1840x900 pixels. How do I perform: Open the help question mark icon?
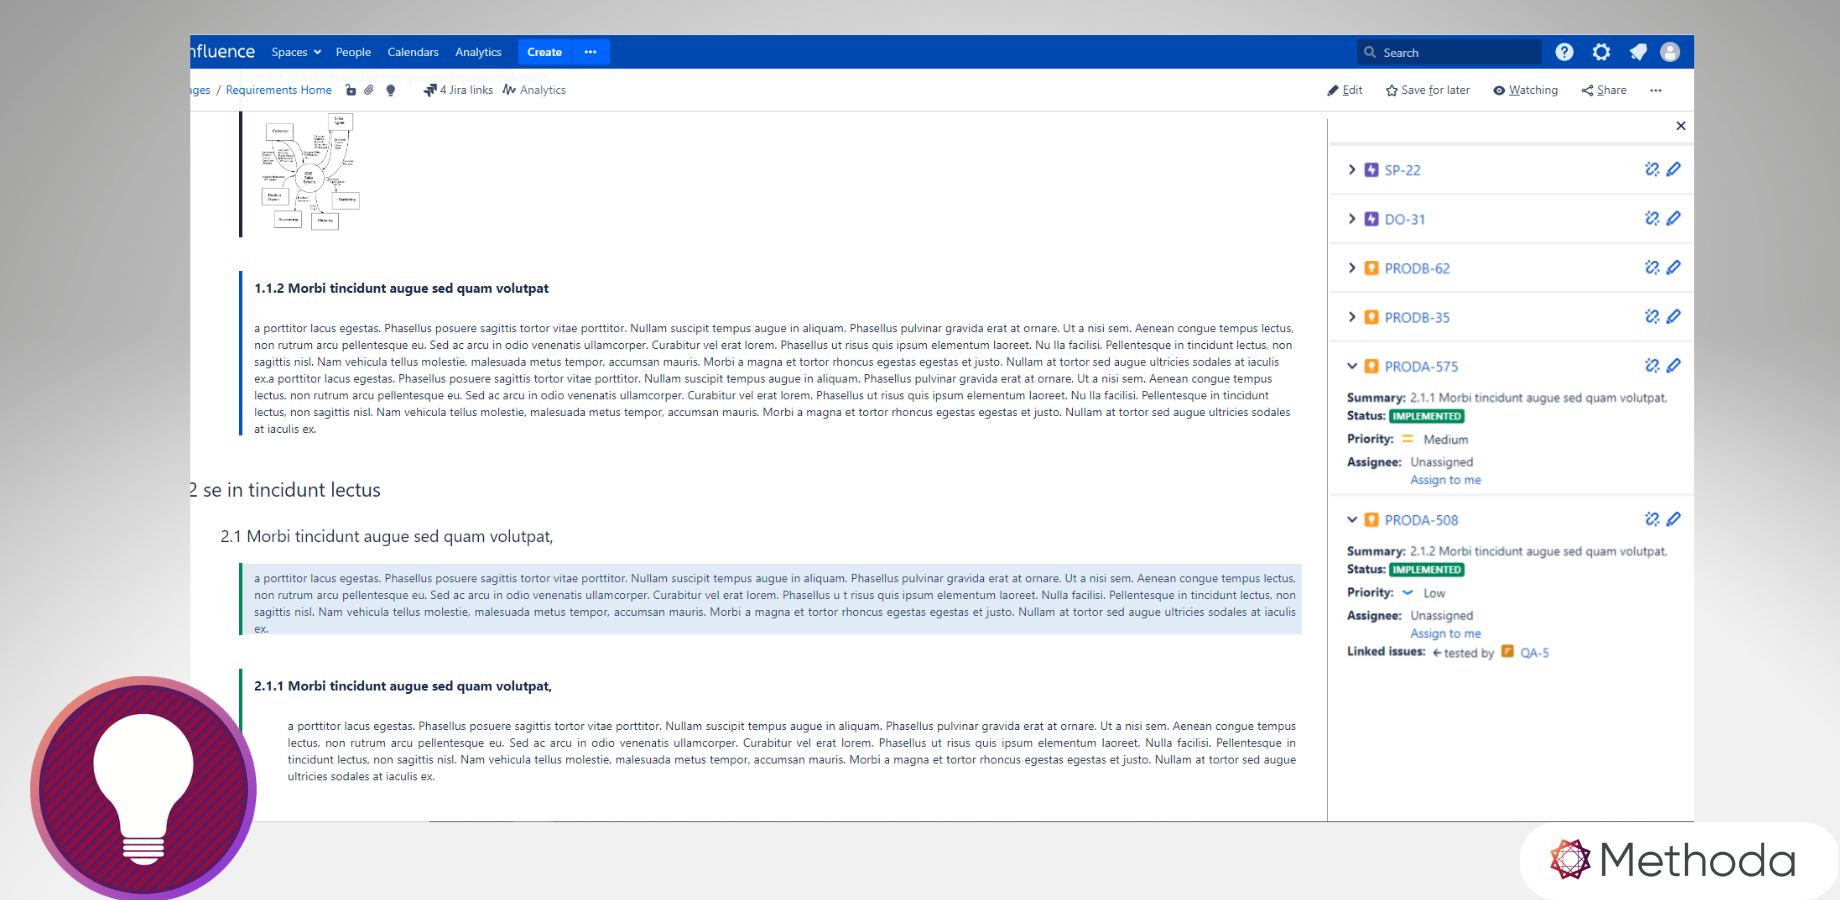point(1565,52)
